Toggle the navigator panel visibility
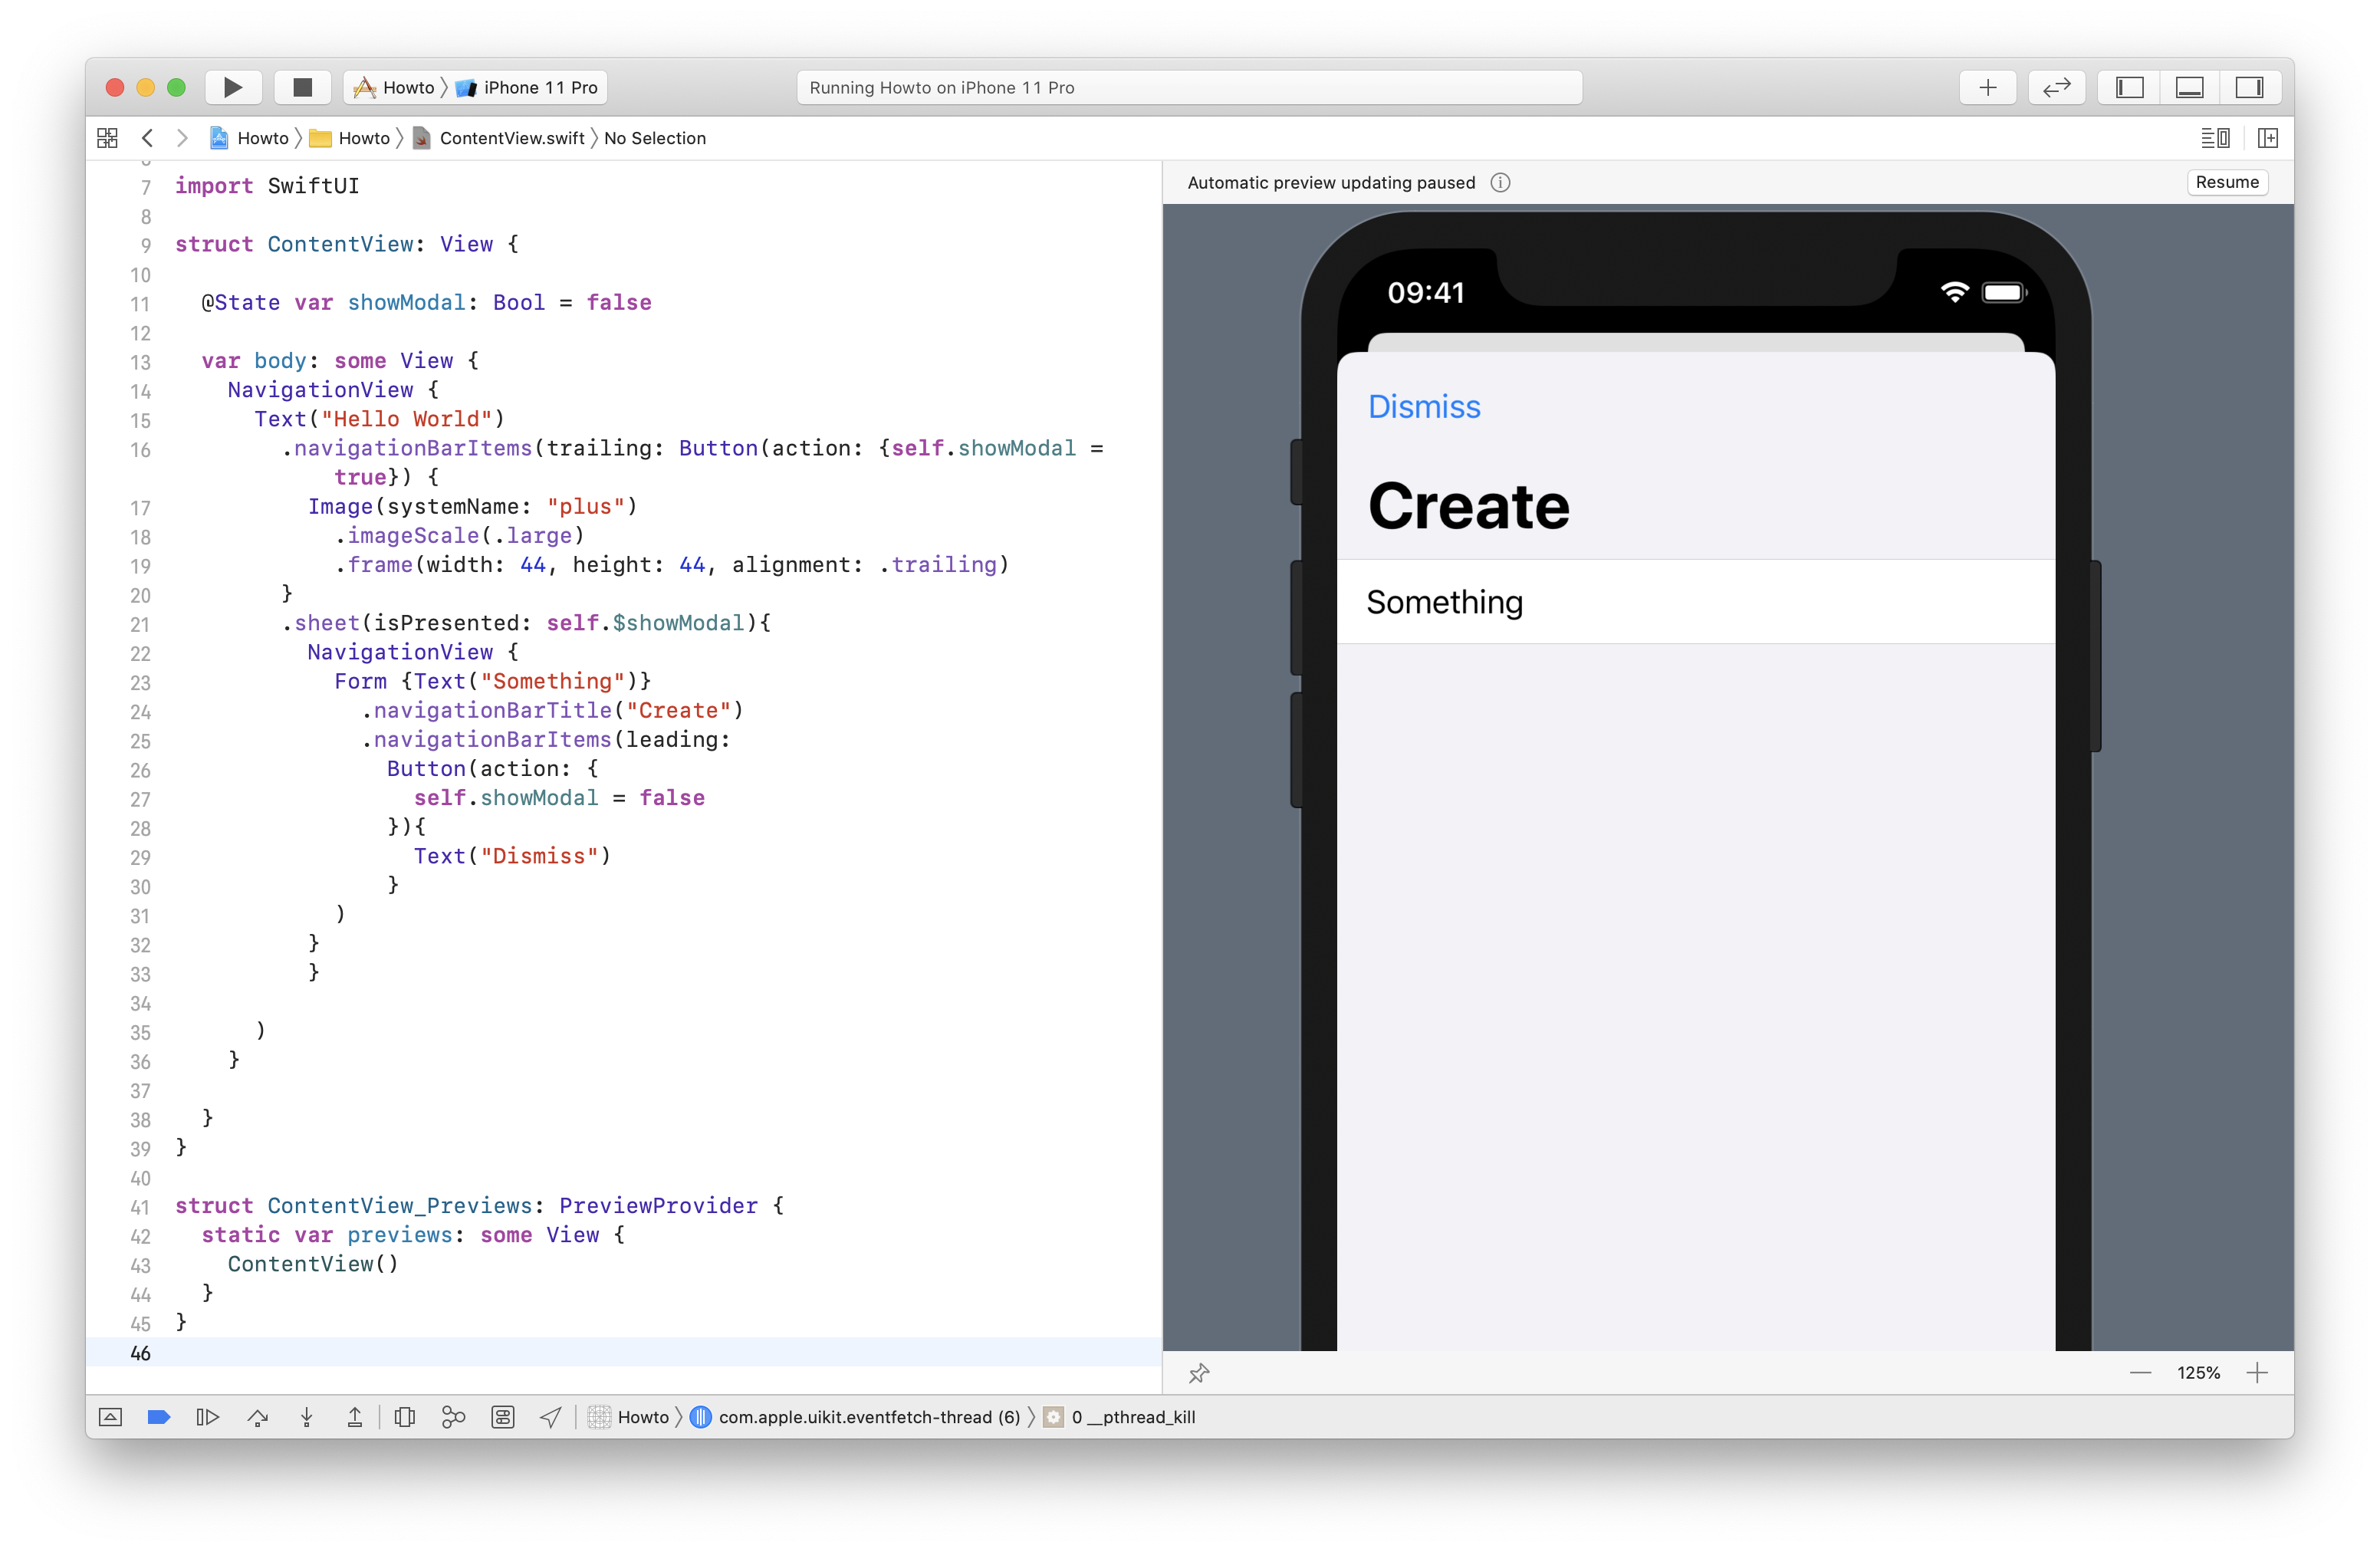 pos(2128,87)
